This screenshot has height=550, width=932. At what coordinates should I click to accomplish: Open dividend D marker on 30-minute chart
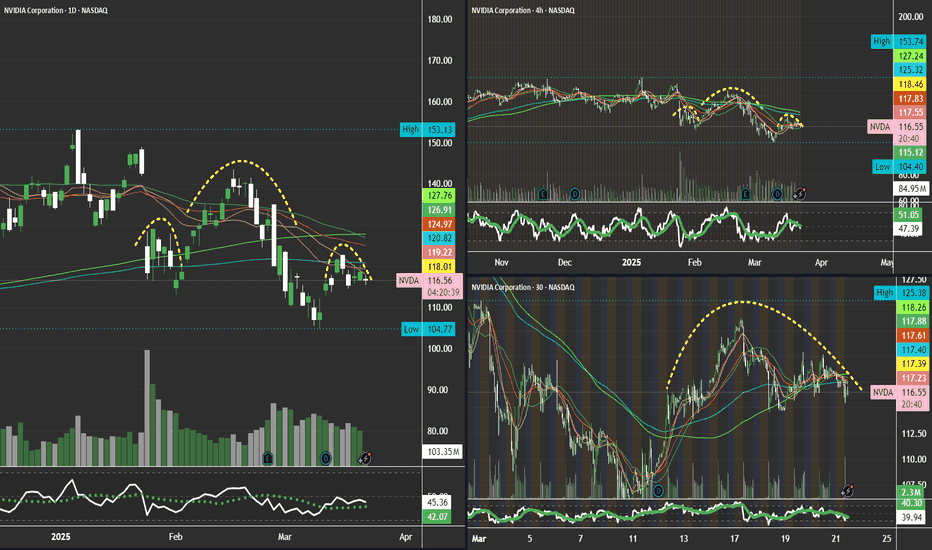(658, 491)
